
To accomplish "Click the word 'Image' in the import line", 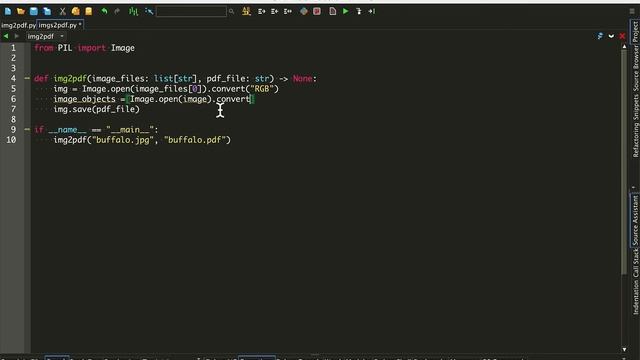I will (x=123, y=48).
